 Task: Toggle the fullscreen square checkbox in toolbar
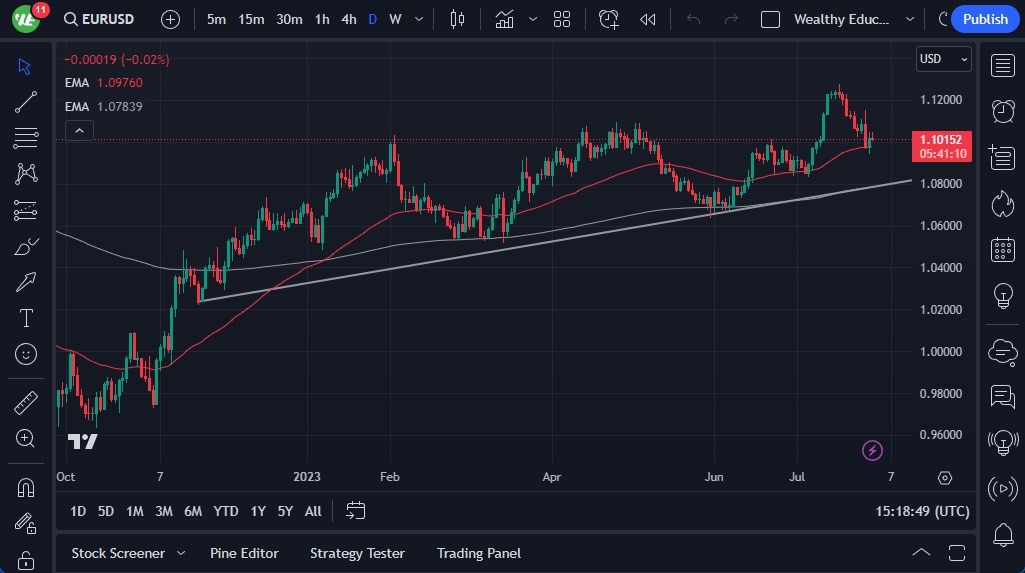[x=770, y=19]
